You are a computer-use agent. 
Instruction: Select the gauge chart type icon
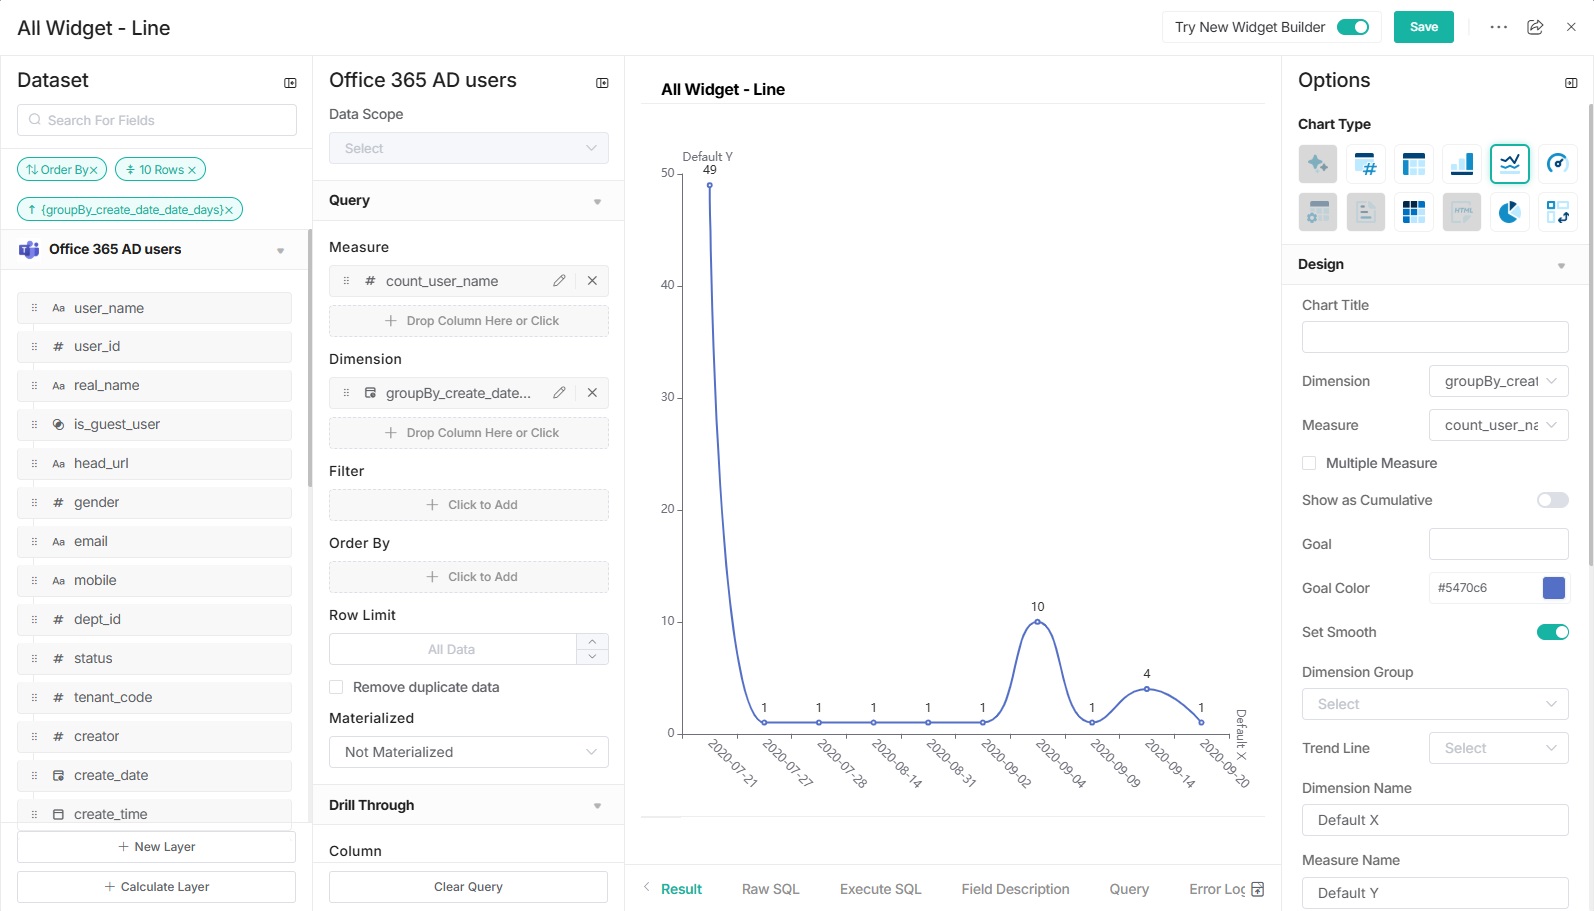(x=1557, y=163)
